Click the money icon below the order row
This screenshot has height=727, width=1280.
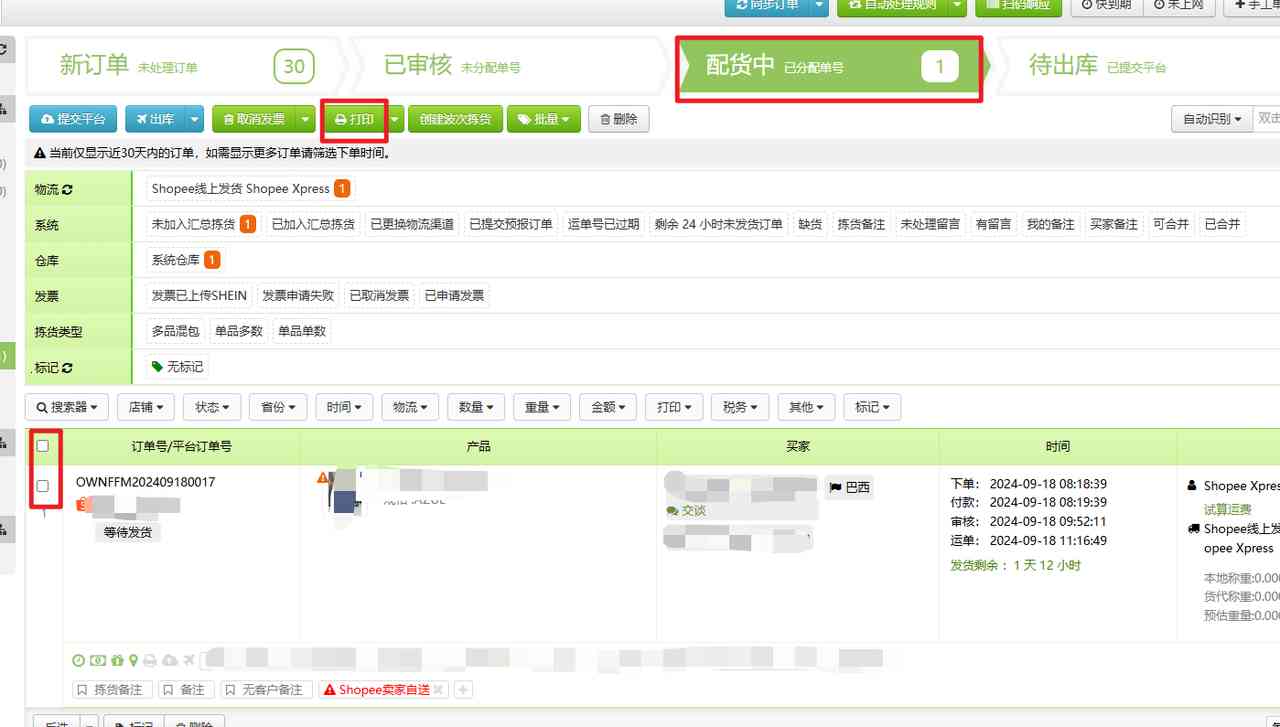(x=97, y=660)
